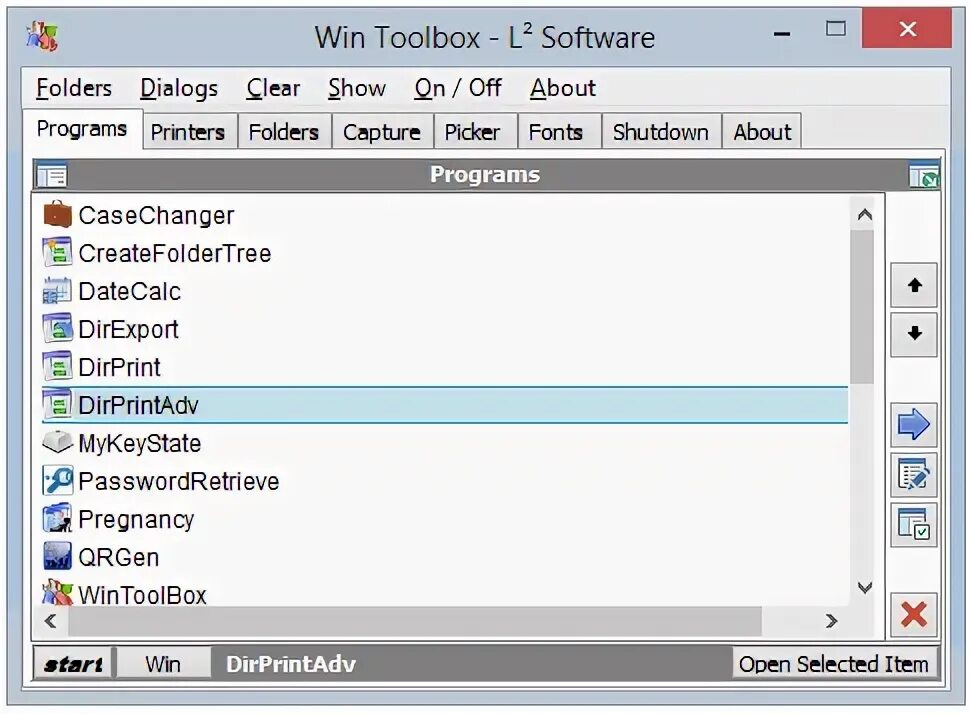Screen dimensions: 970x714
Task: Click the CaseChanger briefcase icon
Action: point(58,215)
